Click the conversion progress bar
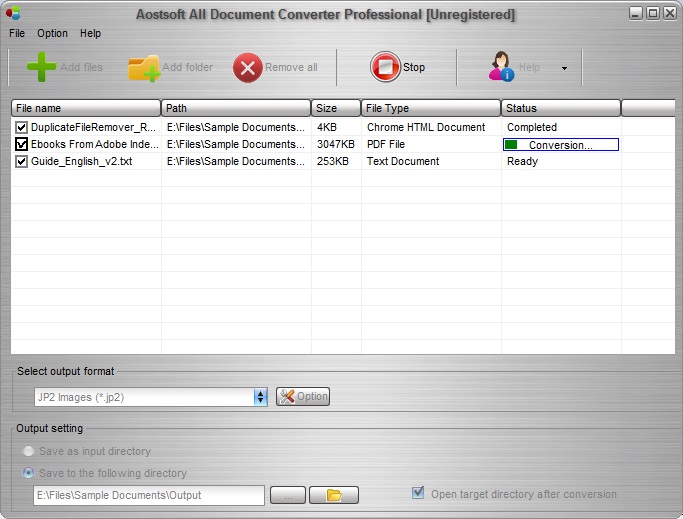683x519 pixels. tap(560, 145)
